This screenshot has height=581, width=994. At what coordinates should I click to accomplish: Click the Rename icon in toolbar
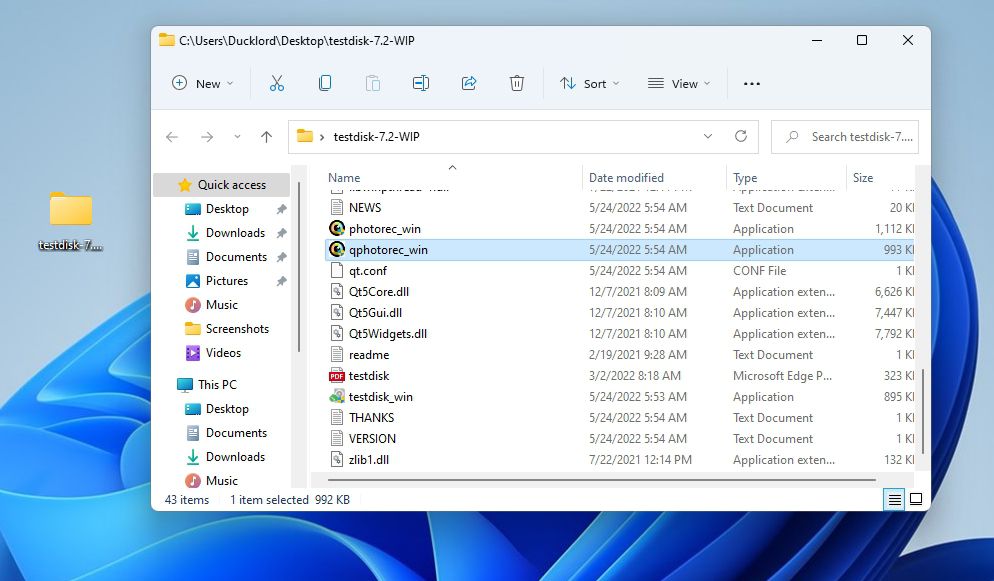tap(421, 83)
